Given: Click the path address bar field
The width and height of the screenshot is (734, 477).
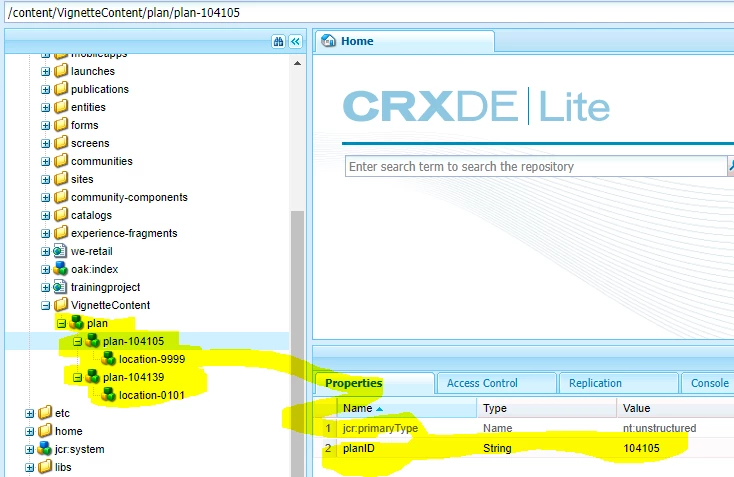Looking at the screenshot, I should (x=369, y=12).
